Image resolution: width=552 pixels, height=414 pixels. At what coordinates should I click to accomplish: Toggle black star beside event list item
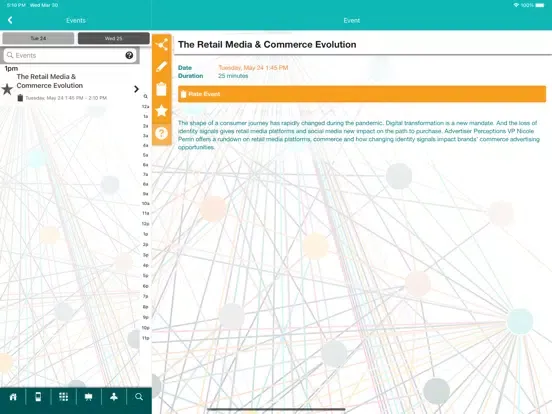point(7,89)
